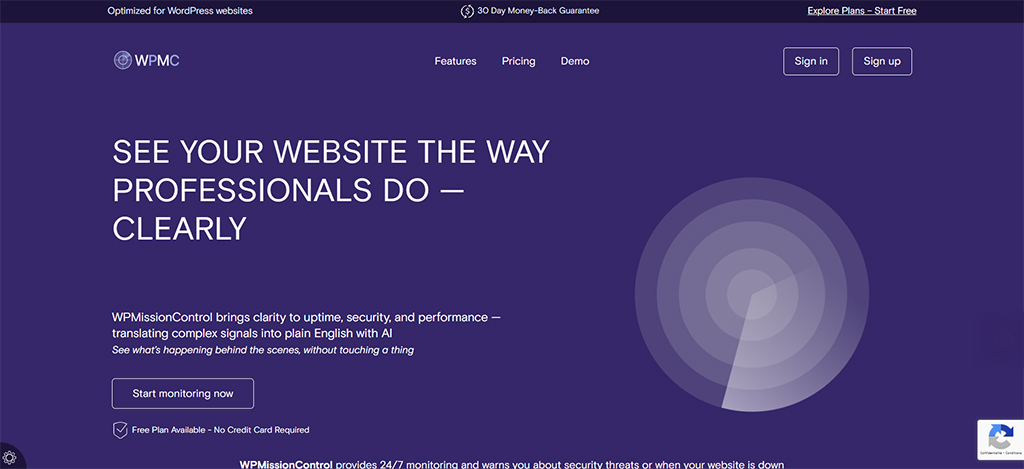Click the shield checkmark icon
Image resolution: width=1024 pixels, height=469 pixels.
coord(120,430)
